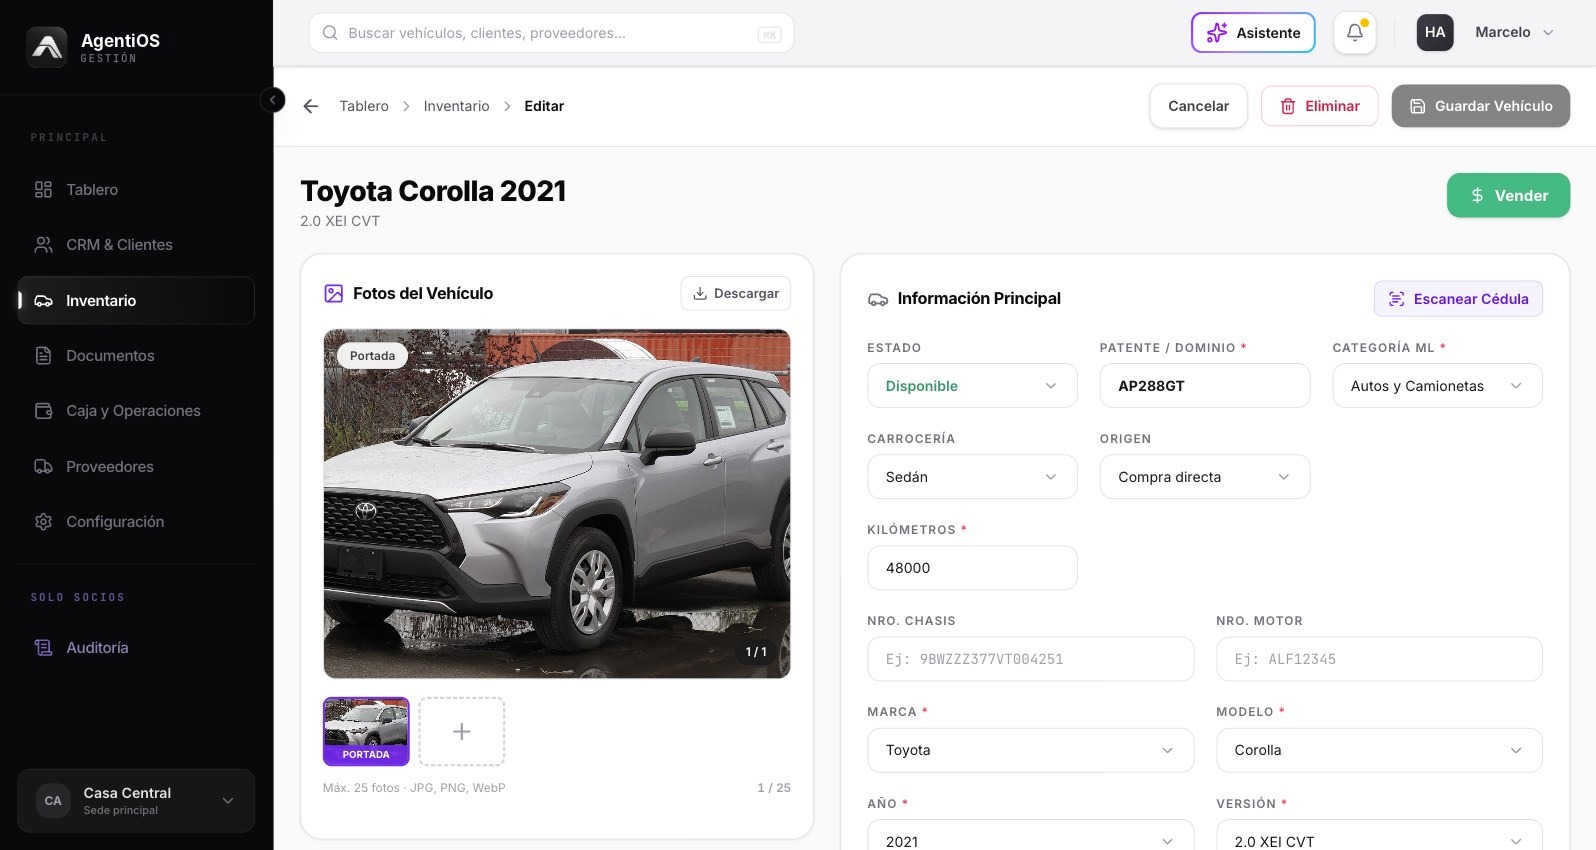Expand the Carrocería dropdown showing Sedán

click(972, 477)
